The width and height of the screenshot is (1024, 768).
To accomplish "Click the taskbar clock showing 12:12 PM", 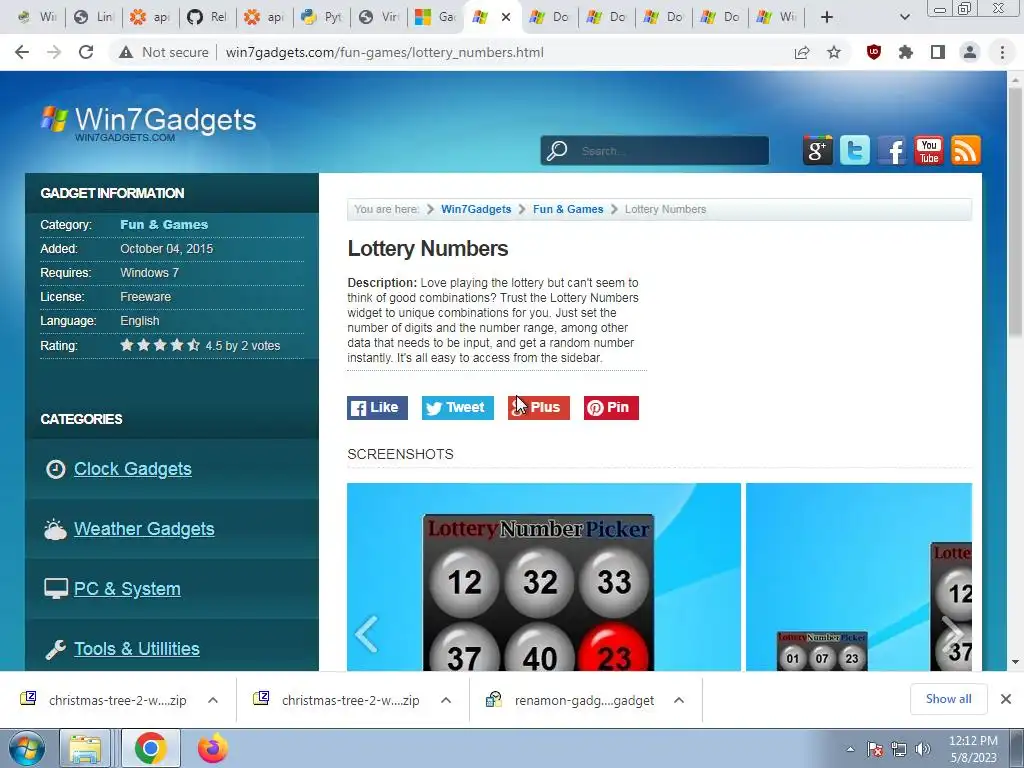I will [973, 749].
